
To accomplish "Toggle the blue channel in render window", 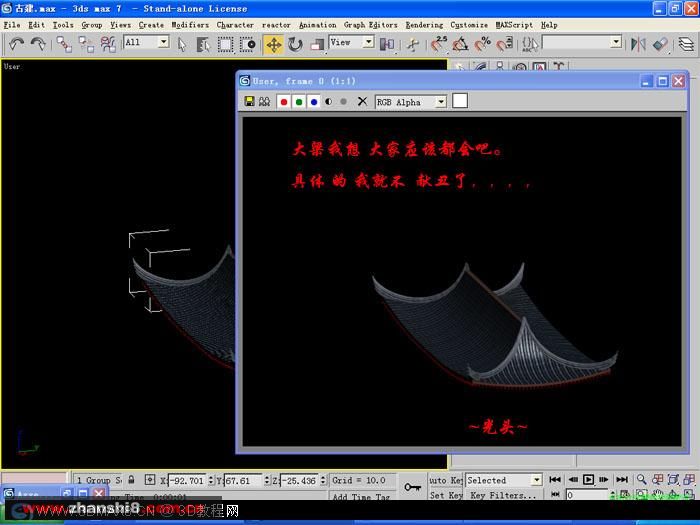I will click(x=314, y=102).
